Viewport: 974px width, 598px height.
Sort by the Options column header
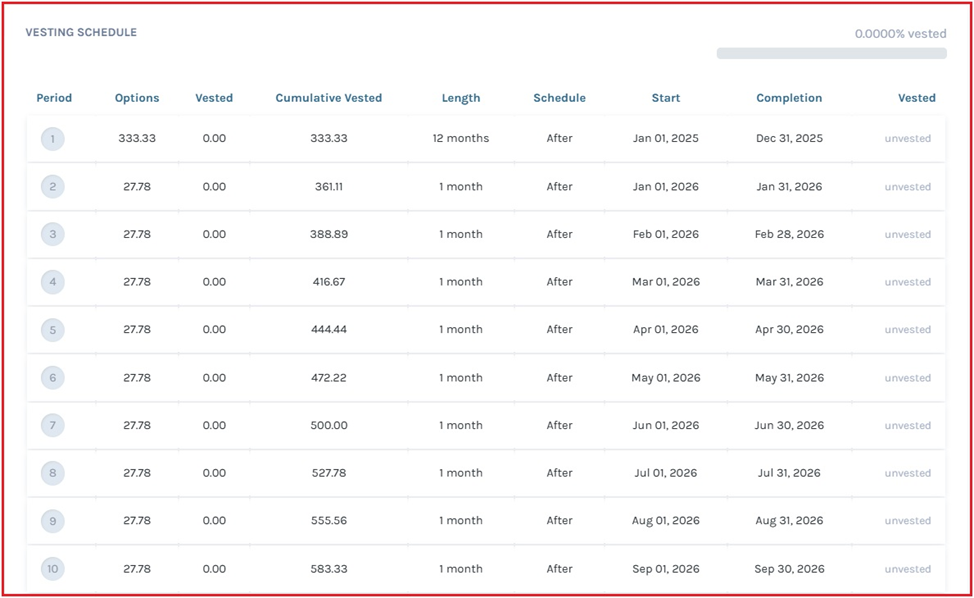(137, 97)
